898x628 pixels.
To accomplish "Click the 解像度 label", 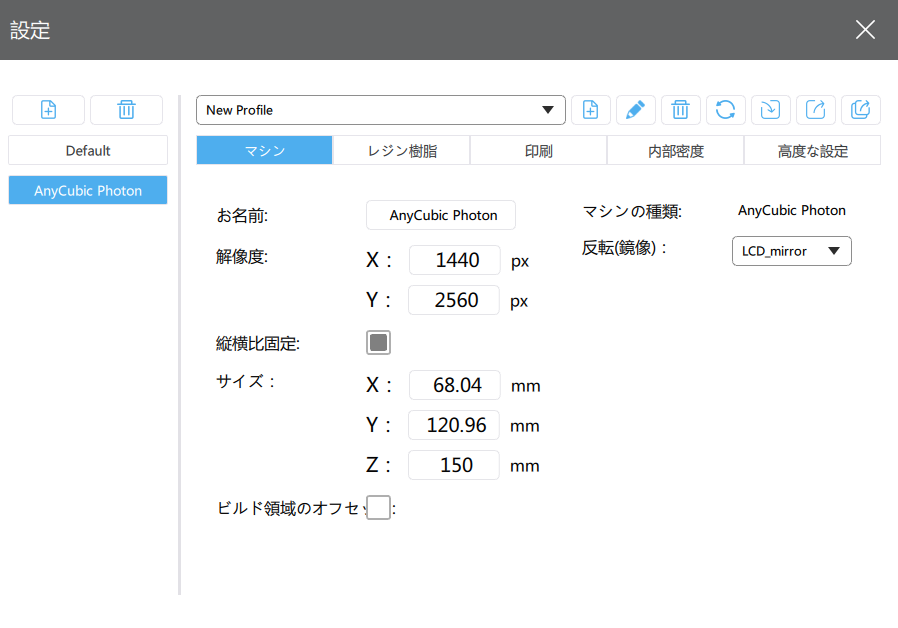I will 242,256.
